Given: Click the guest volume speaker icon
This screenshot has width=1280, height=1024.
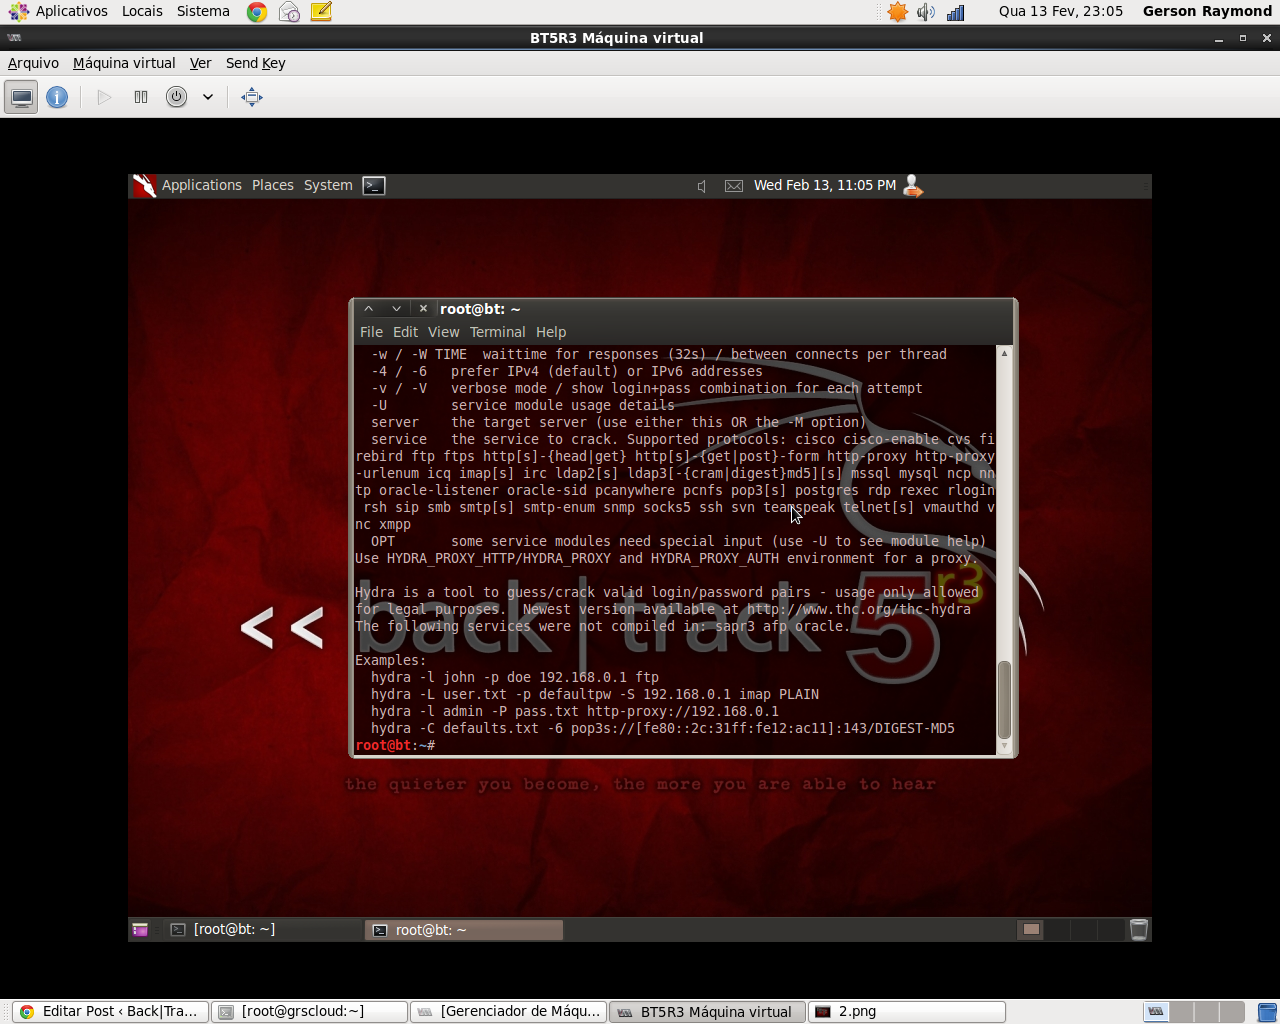Looking at the screenshot, I should (x=702, y=186).
